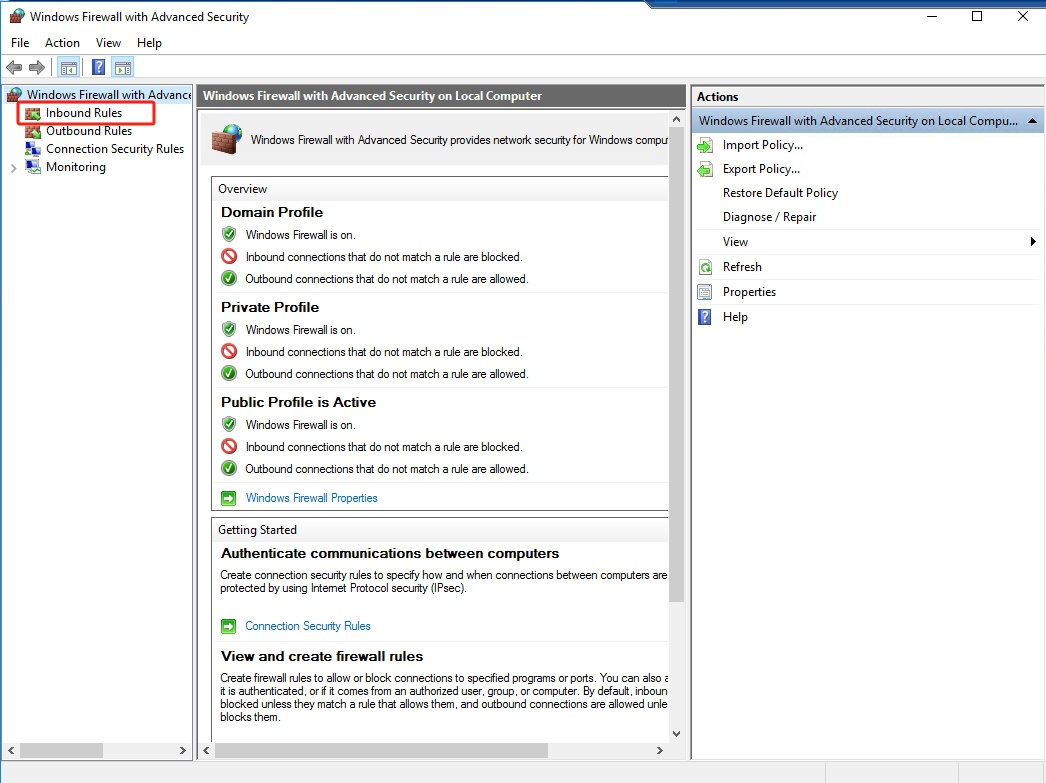Collapse the Actions section header arrow
Image resolution: width=1046 pixels, height=783 pixels.
tap(1032, 121)
